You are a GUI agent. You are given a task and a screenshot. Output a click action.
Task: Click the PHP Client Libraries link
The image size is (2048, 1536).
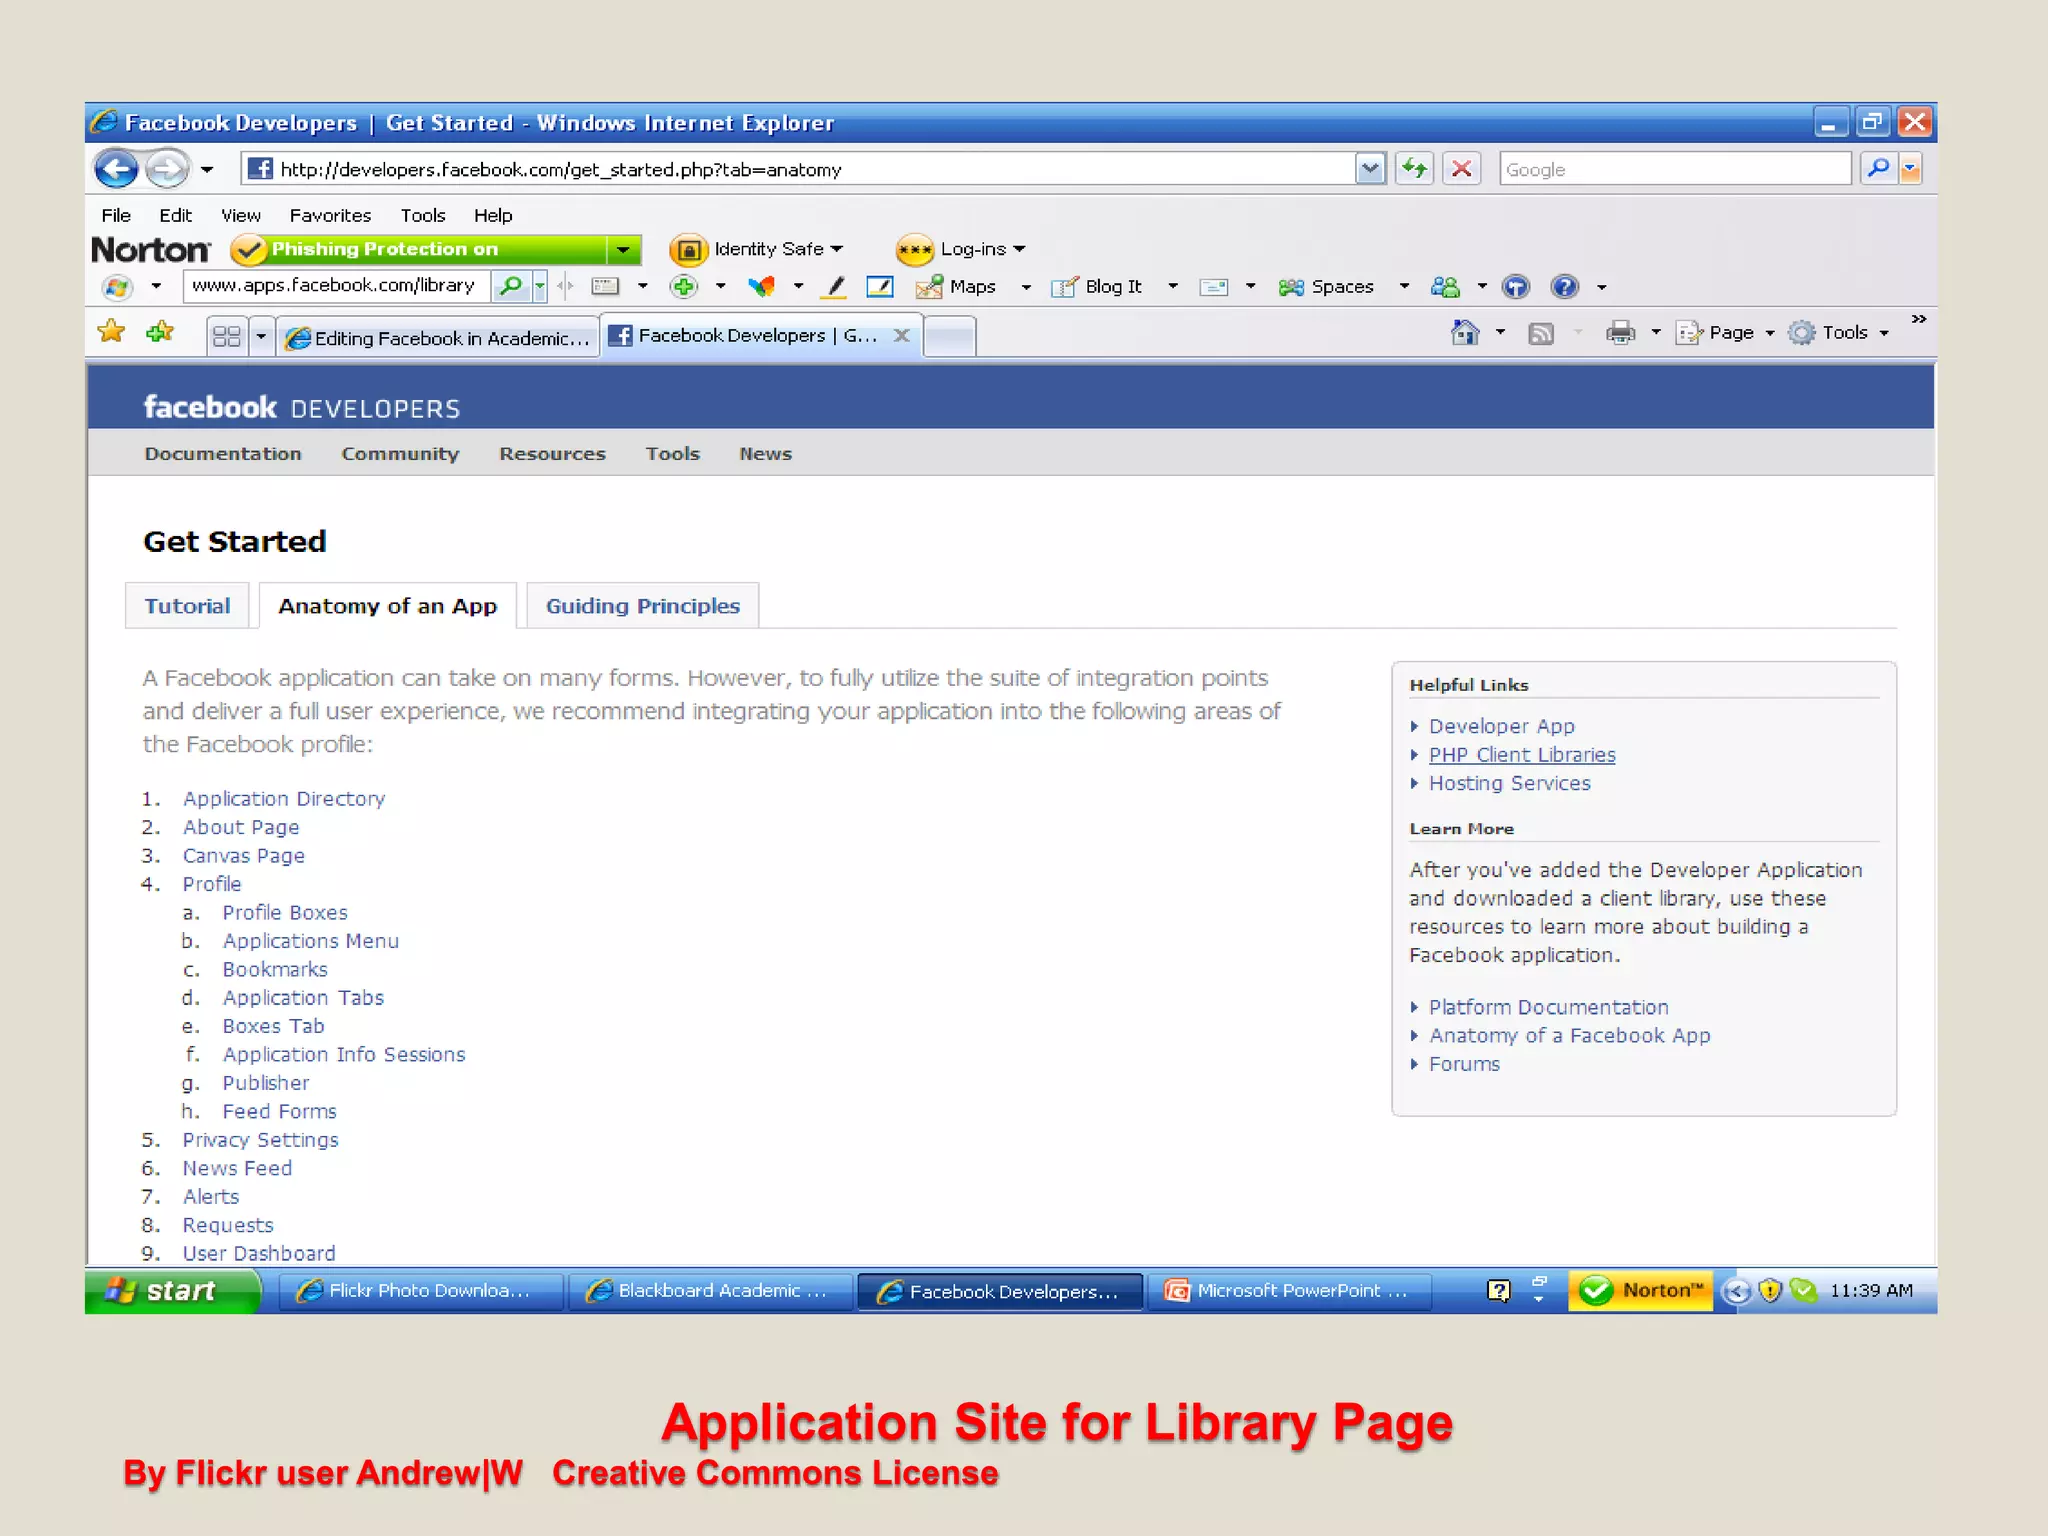[x=1522, y=755]
